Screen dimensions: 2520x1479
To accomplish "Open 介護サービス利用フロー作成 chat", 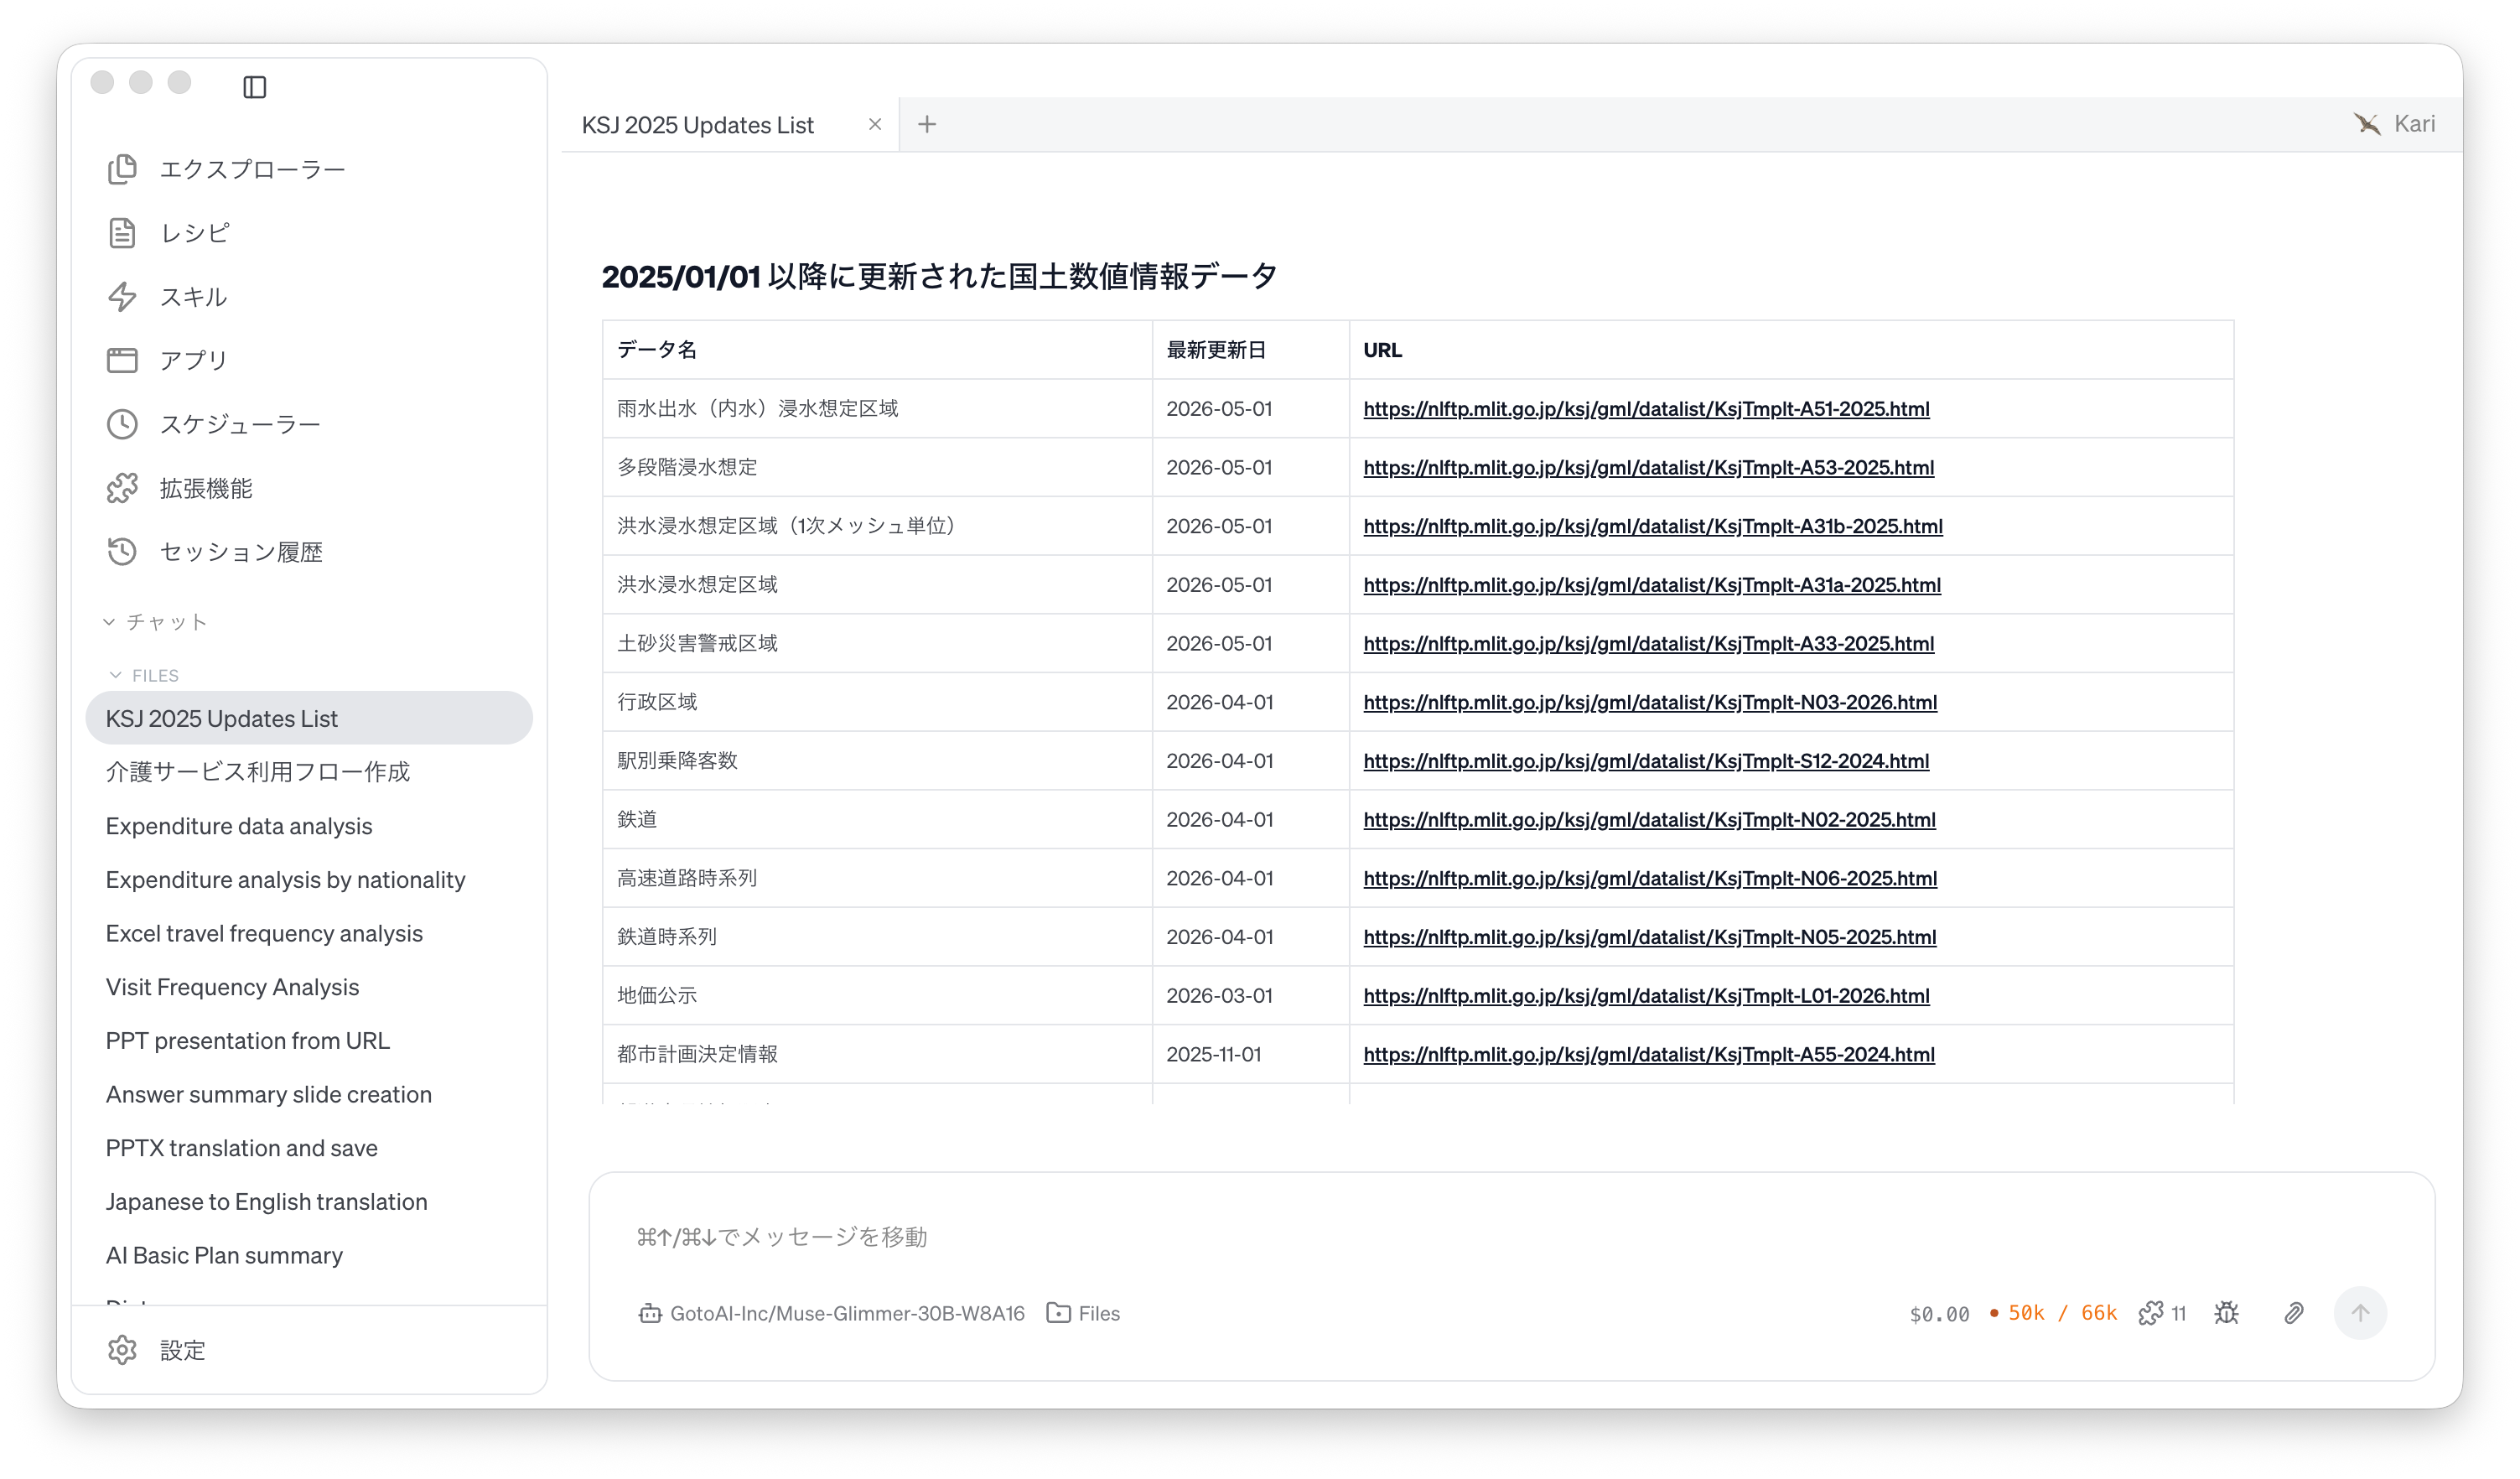I will (x=258, y=772).
